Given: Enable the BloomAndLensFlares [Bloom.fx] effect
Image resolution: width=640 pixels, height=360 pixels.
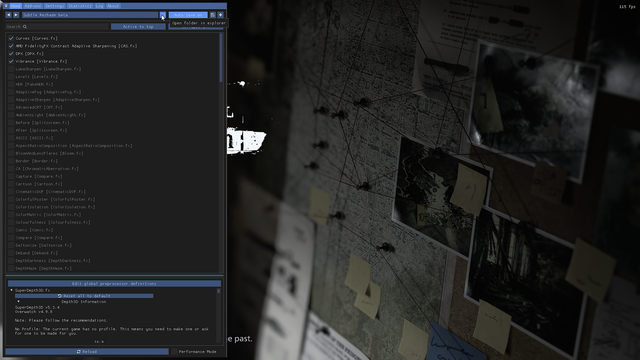Looking at the screenshot, I should pos(11,153).
